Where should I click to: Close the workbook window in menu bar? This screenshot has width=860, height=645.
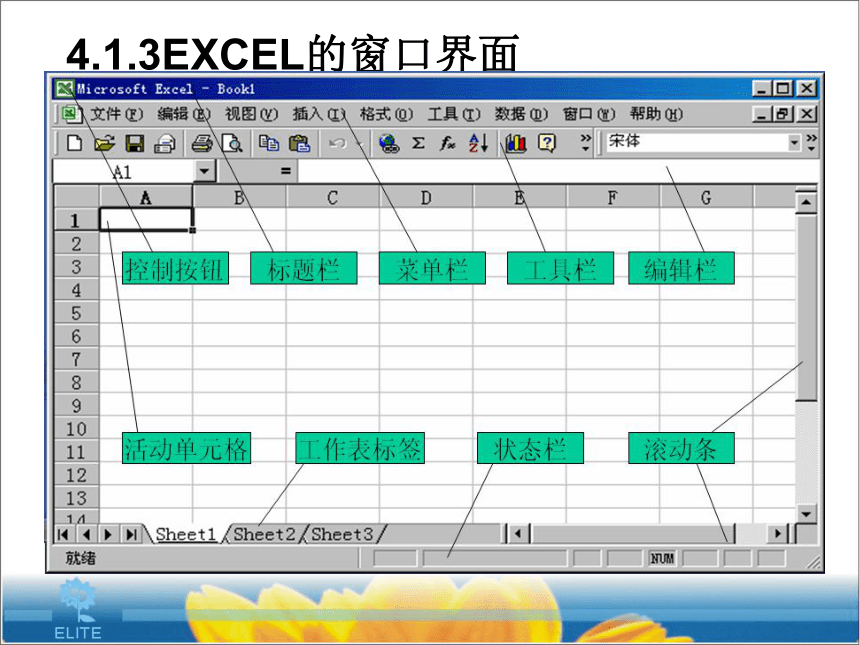tap(806, 114)
